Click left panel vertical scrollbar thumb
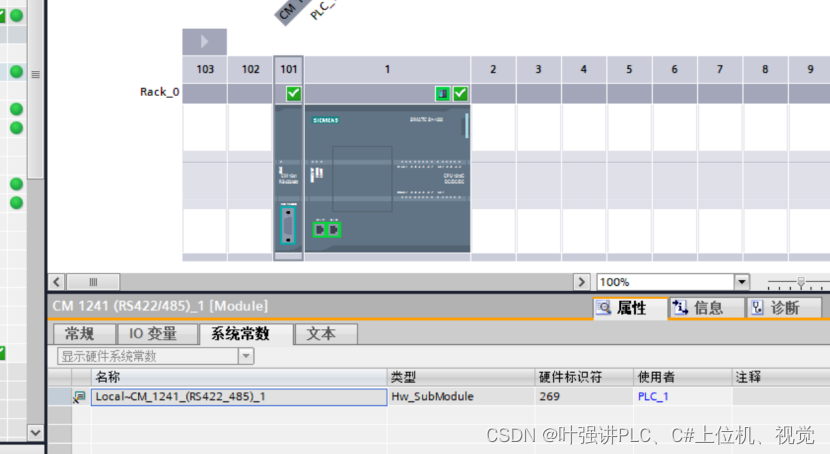830x454 pixels. click(x=35, y=90)
